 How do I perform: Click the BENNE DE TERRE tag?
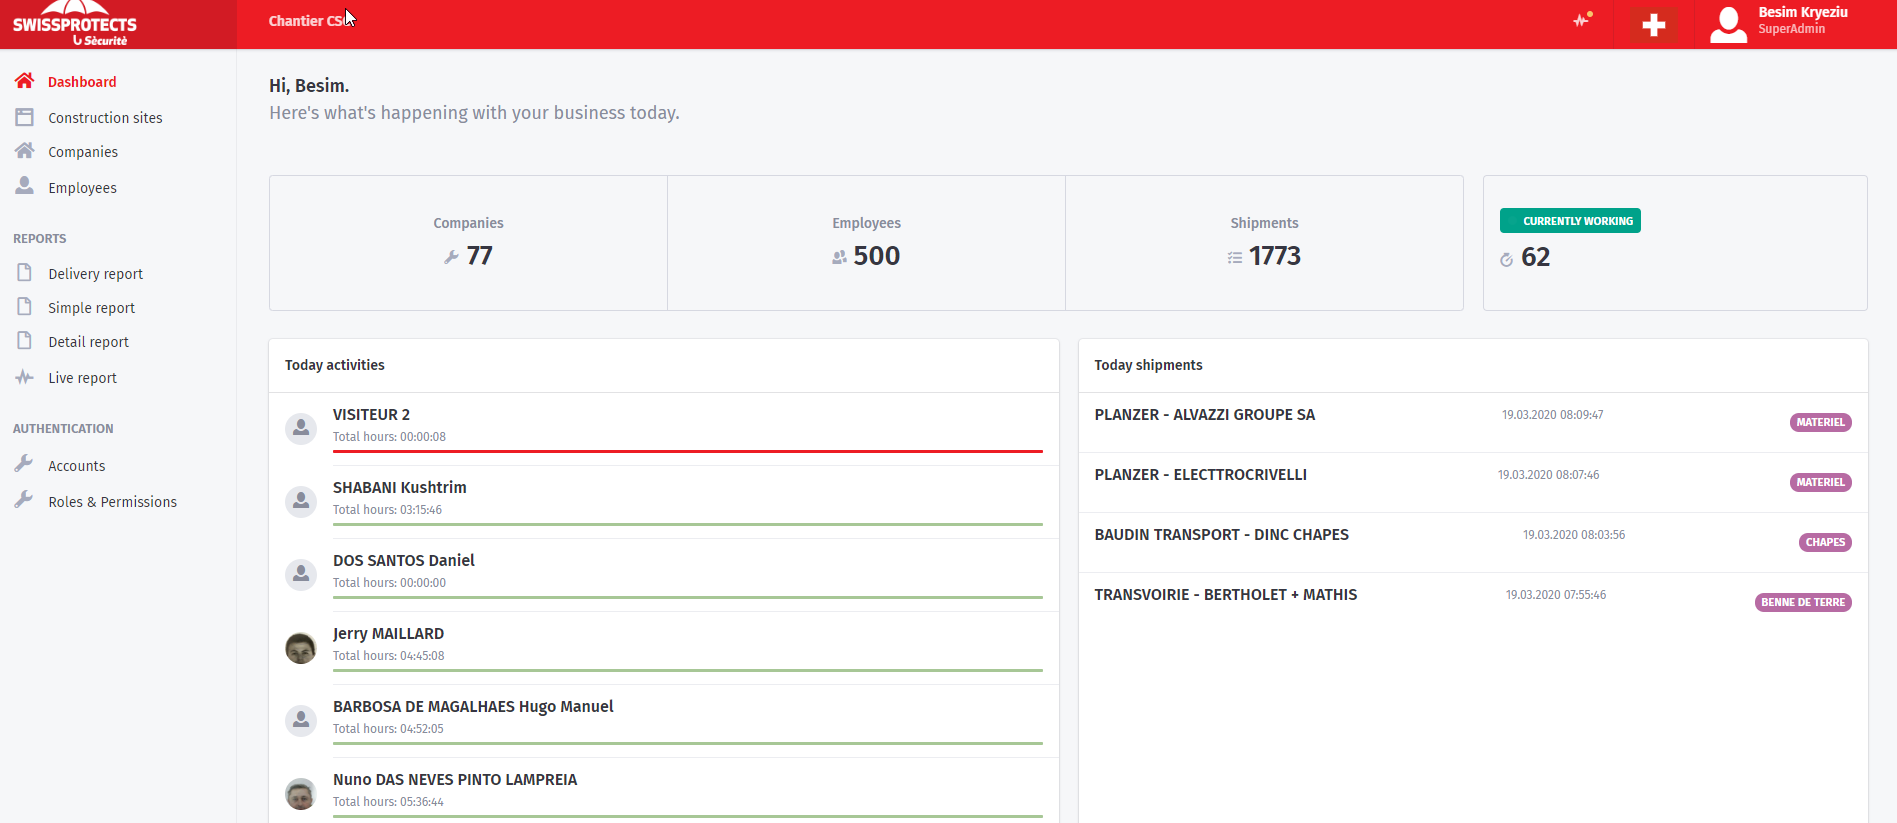pyautogui.click(x=1802, y=602)
